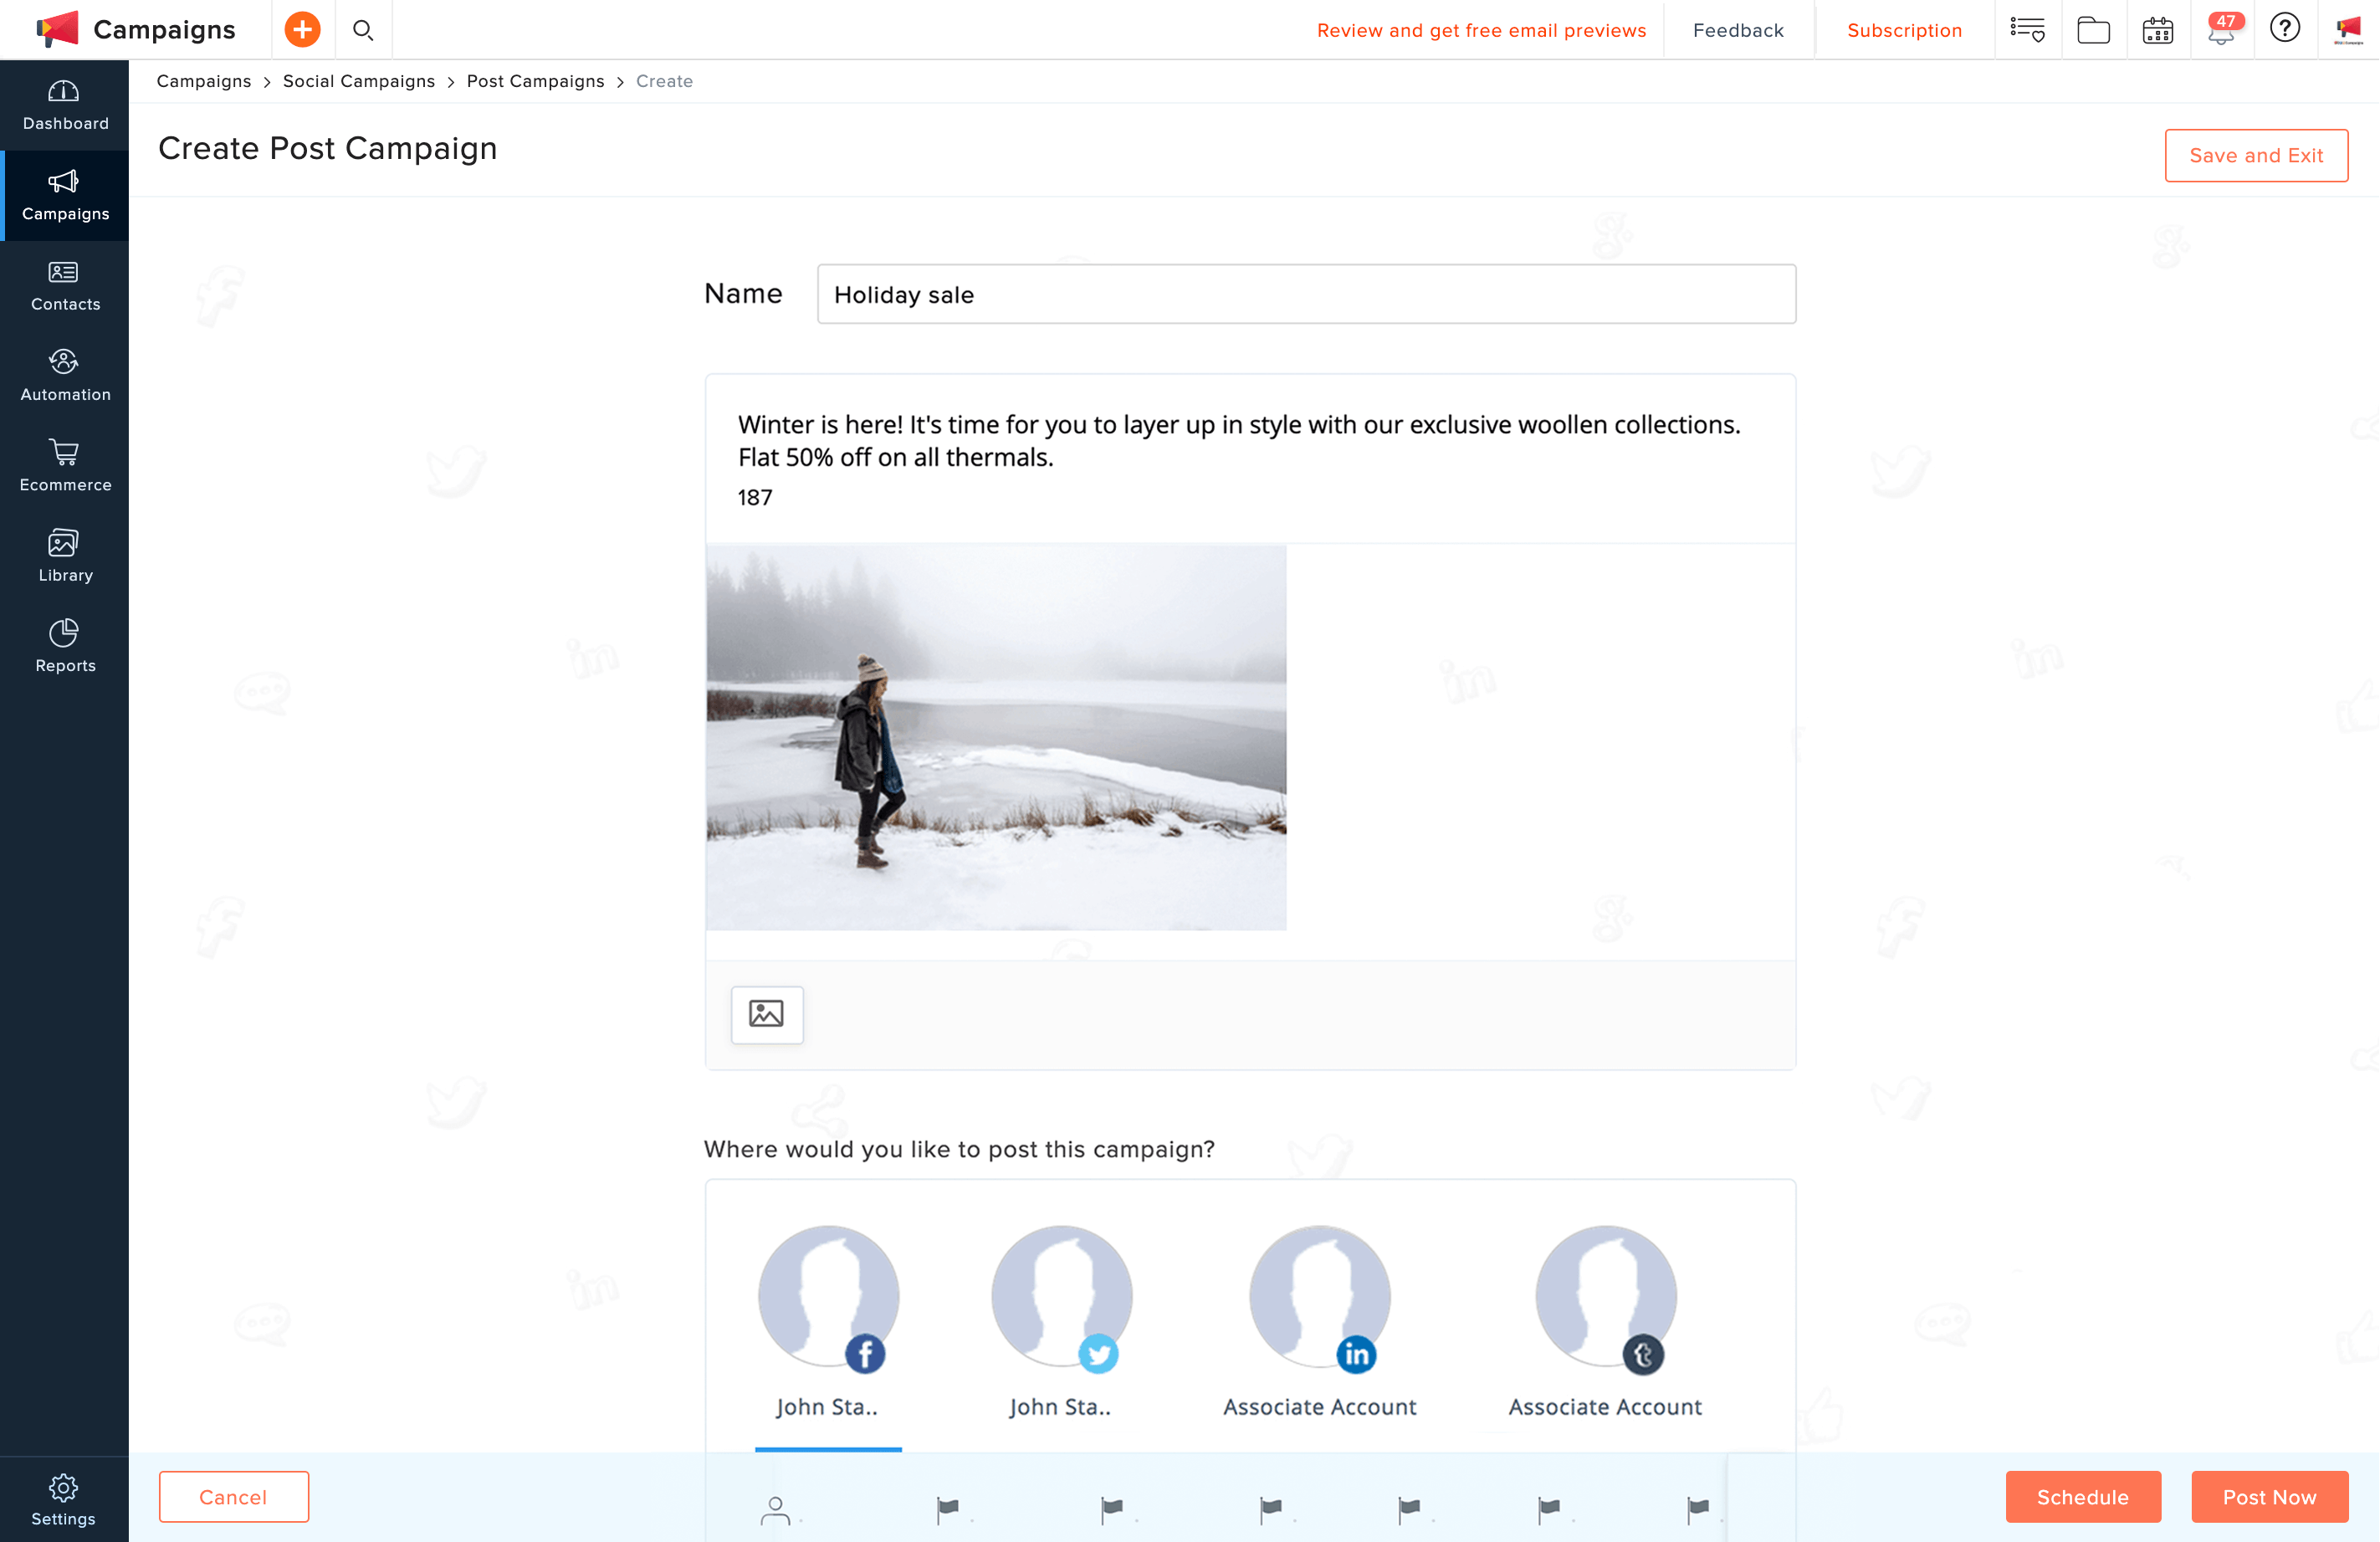2380x1542 pixels.
Task: Go to Dashboard in the sidebar
Action: point(65,105)
